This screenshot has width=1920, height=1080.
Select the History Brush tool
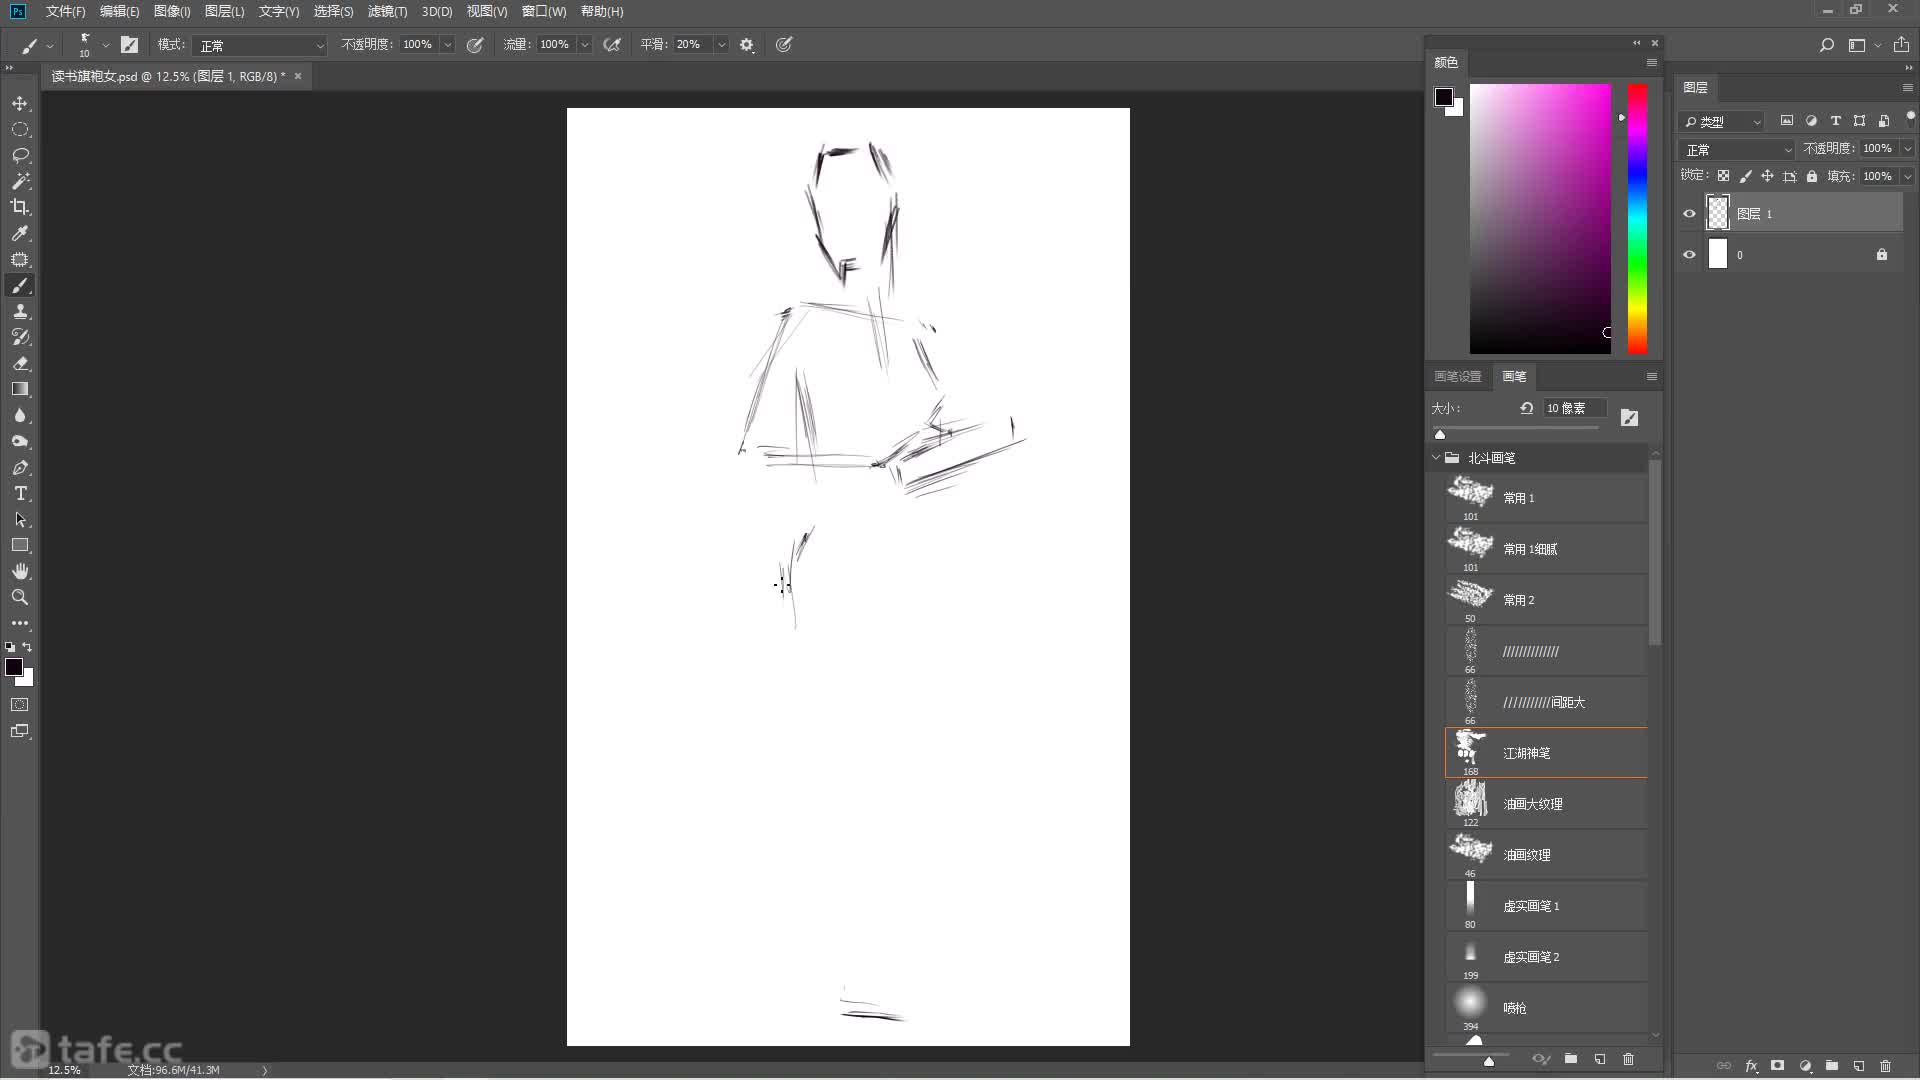[20, 338]
